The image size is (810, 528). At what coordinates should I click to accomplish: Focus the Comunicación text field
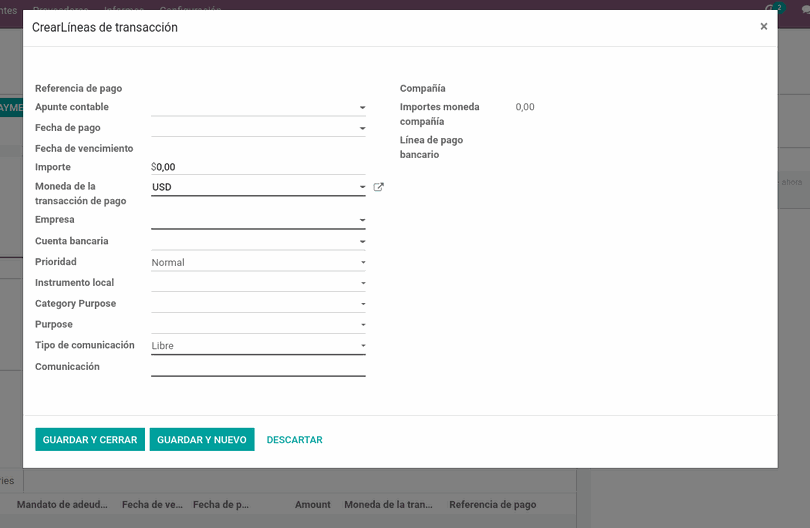[258, 367]
